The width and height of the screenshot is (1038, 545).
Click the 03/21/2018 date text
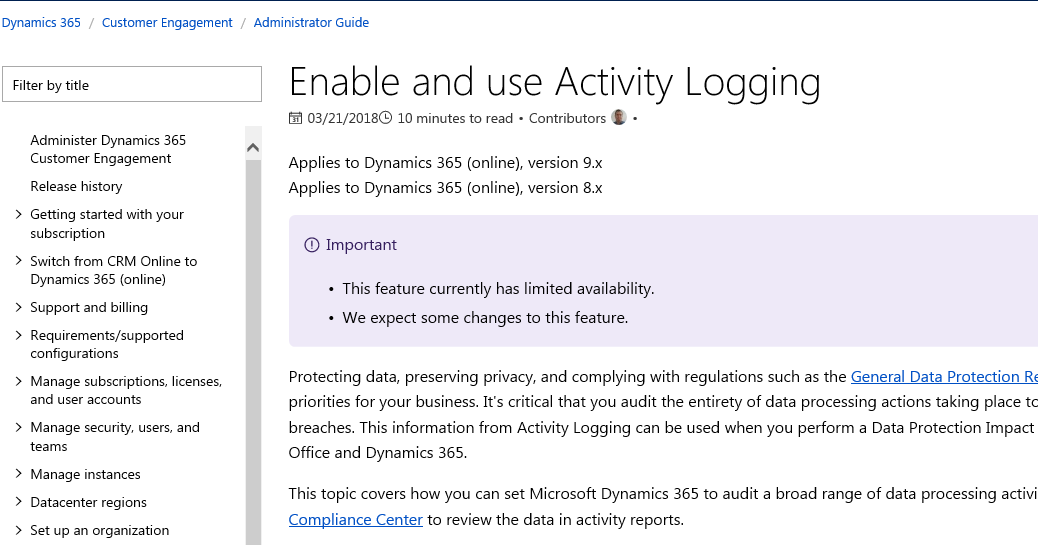coord(343,118)
